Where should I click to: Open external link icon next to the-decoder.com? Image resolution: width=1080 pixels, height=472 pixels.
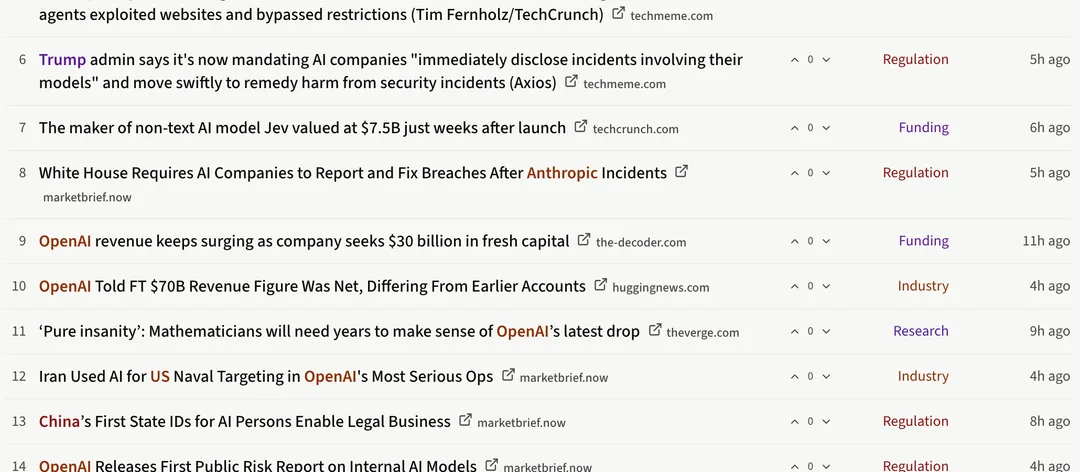tap(584, 240)
